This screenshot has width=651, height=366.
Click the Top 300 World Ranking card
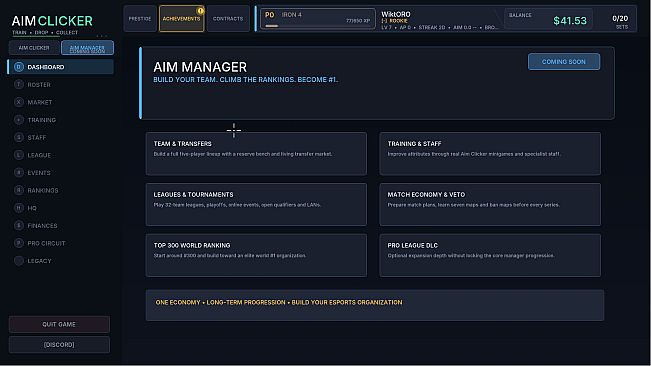256,255
